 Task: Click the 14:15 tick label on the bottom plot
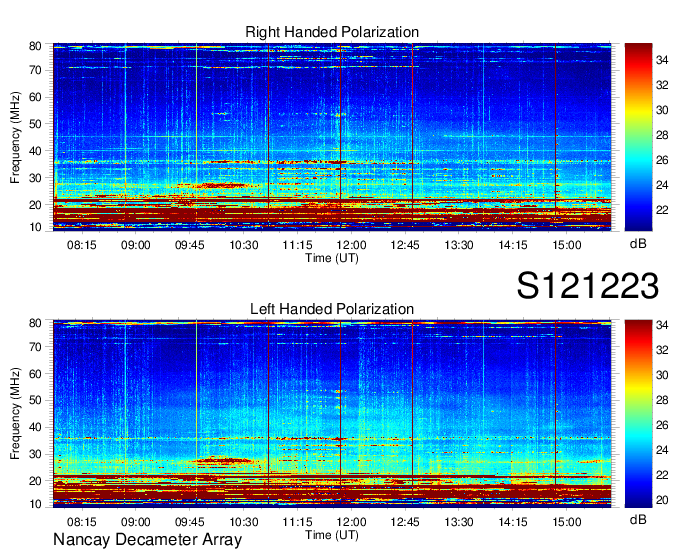(513, 522)
